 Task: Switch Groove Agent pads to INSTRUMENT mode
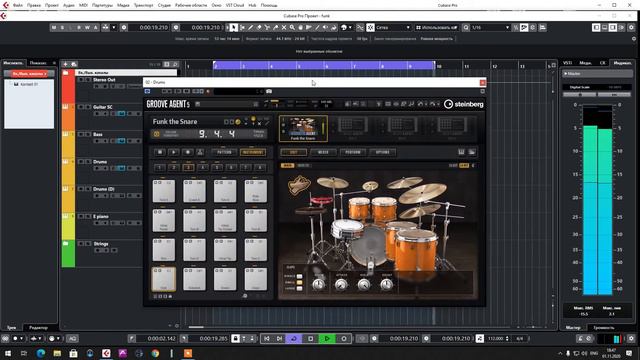pos(253,152)
